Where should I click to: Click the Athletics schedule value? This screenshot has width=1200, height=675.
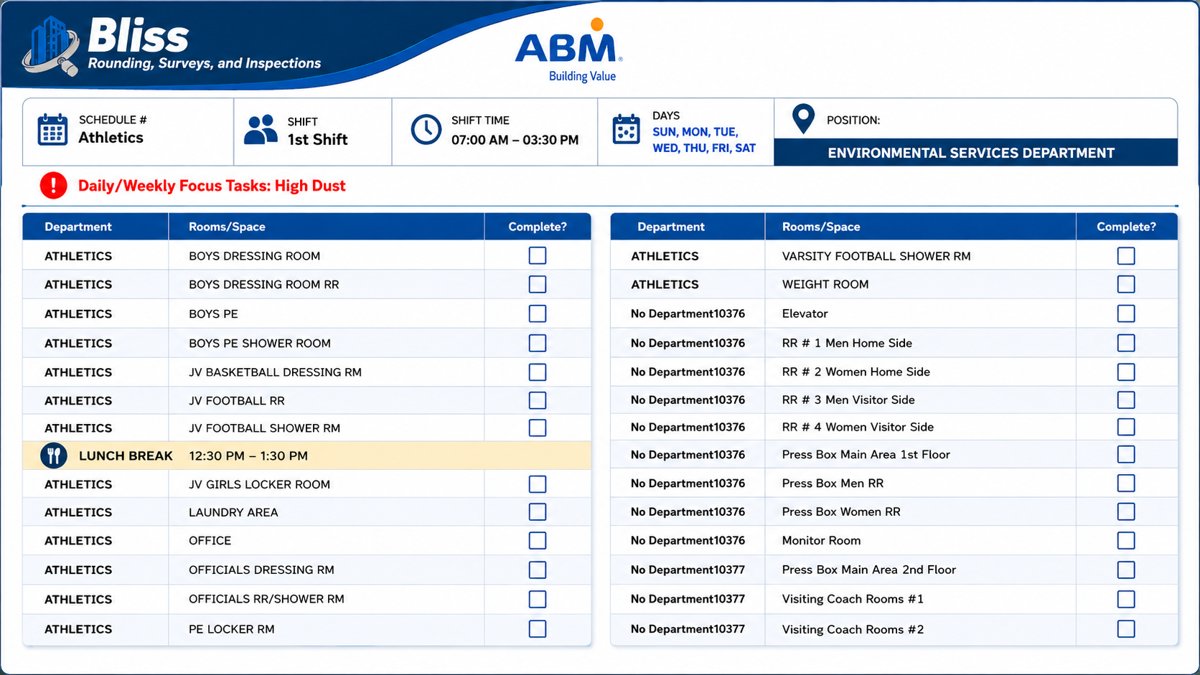click(x=111, y=138)
